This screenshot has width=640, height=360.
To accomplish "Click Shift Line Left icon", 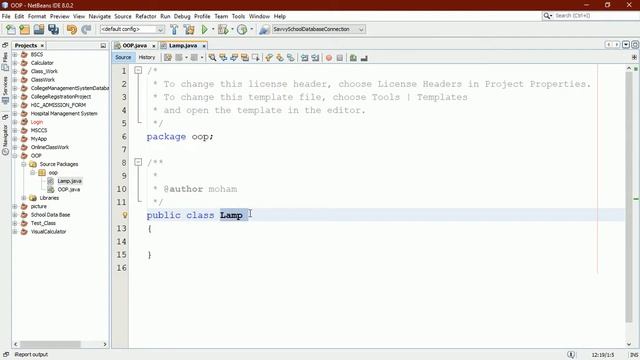I will (x=304, y=58).
